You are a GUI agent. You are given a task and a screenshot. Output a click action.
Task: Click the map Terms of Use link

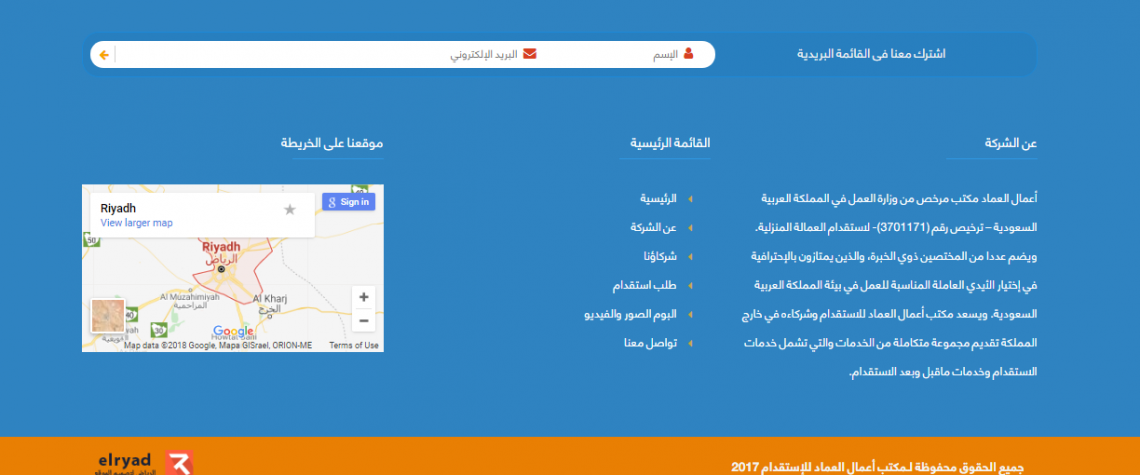coord(353,346)
